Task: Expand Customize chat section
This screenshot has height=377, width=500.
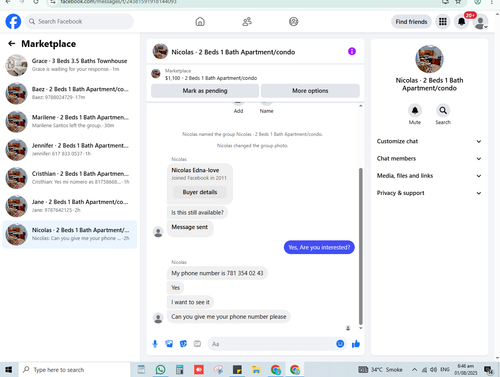Action: 429,141
